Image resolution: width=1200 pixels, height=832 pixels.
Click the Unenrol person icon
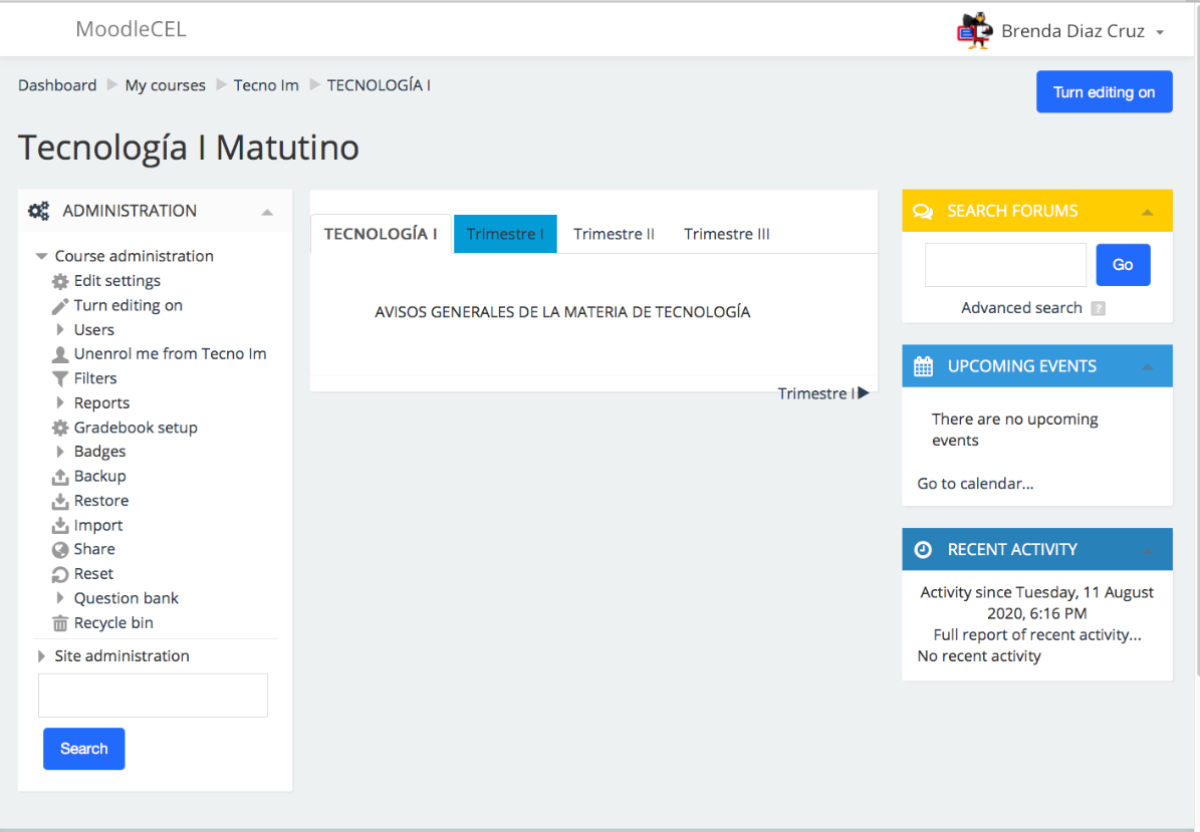[61, 354]
